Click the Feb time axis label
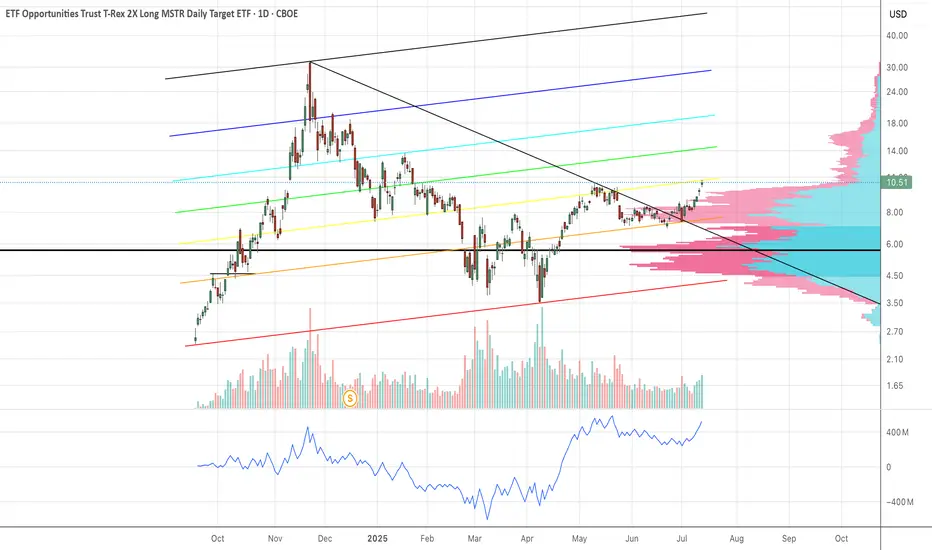 pos(427,539)
